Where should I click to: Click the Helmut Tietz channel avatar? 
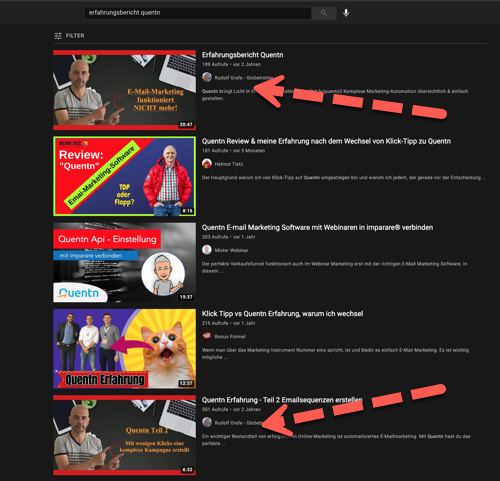click(207, 163)
